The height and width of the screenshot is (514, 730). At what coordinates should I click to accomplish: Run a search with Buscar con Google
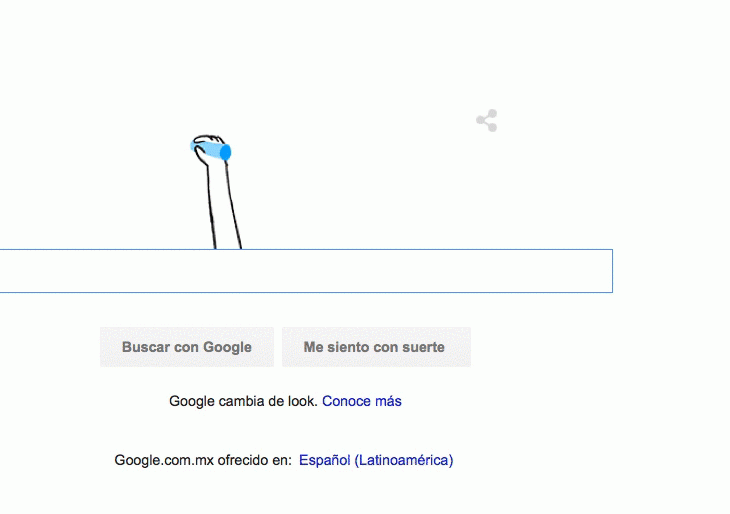tap(187, 347)
